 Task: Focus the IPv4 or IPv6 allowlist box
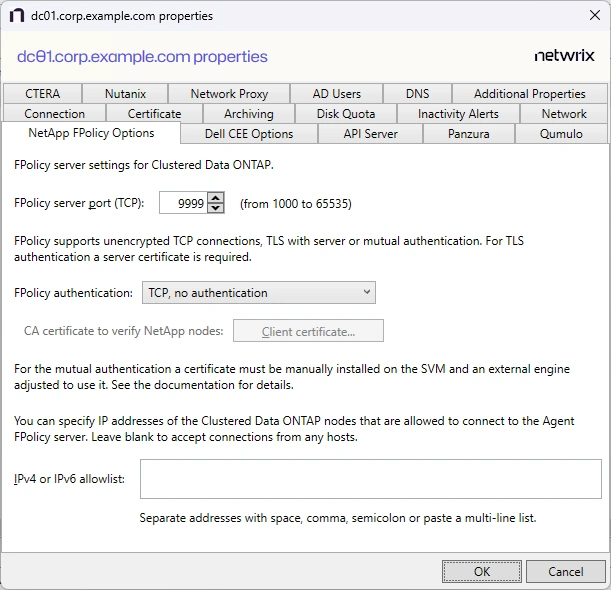pos(371,479)
